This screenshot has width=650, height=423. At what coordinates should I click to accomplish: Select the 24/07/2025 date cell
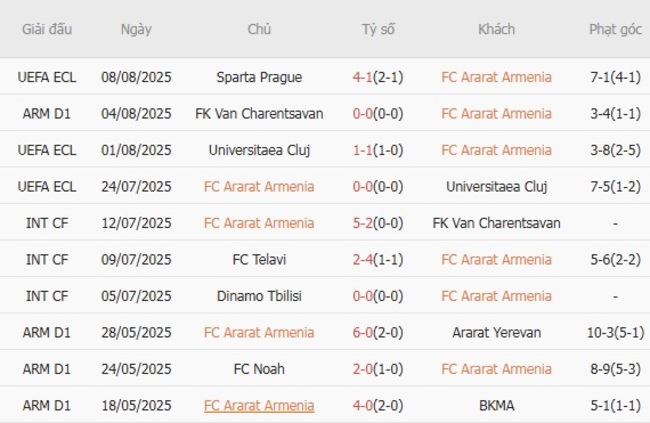(x=136, y=187)
